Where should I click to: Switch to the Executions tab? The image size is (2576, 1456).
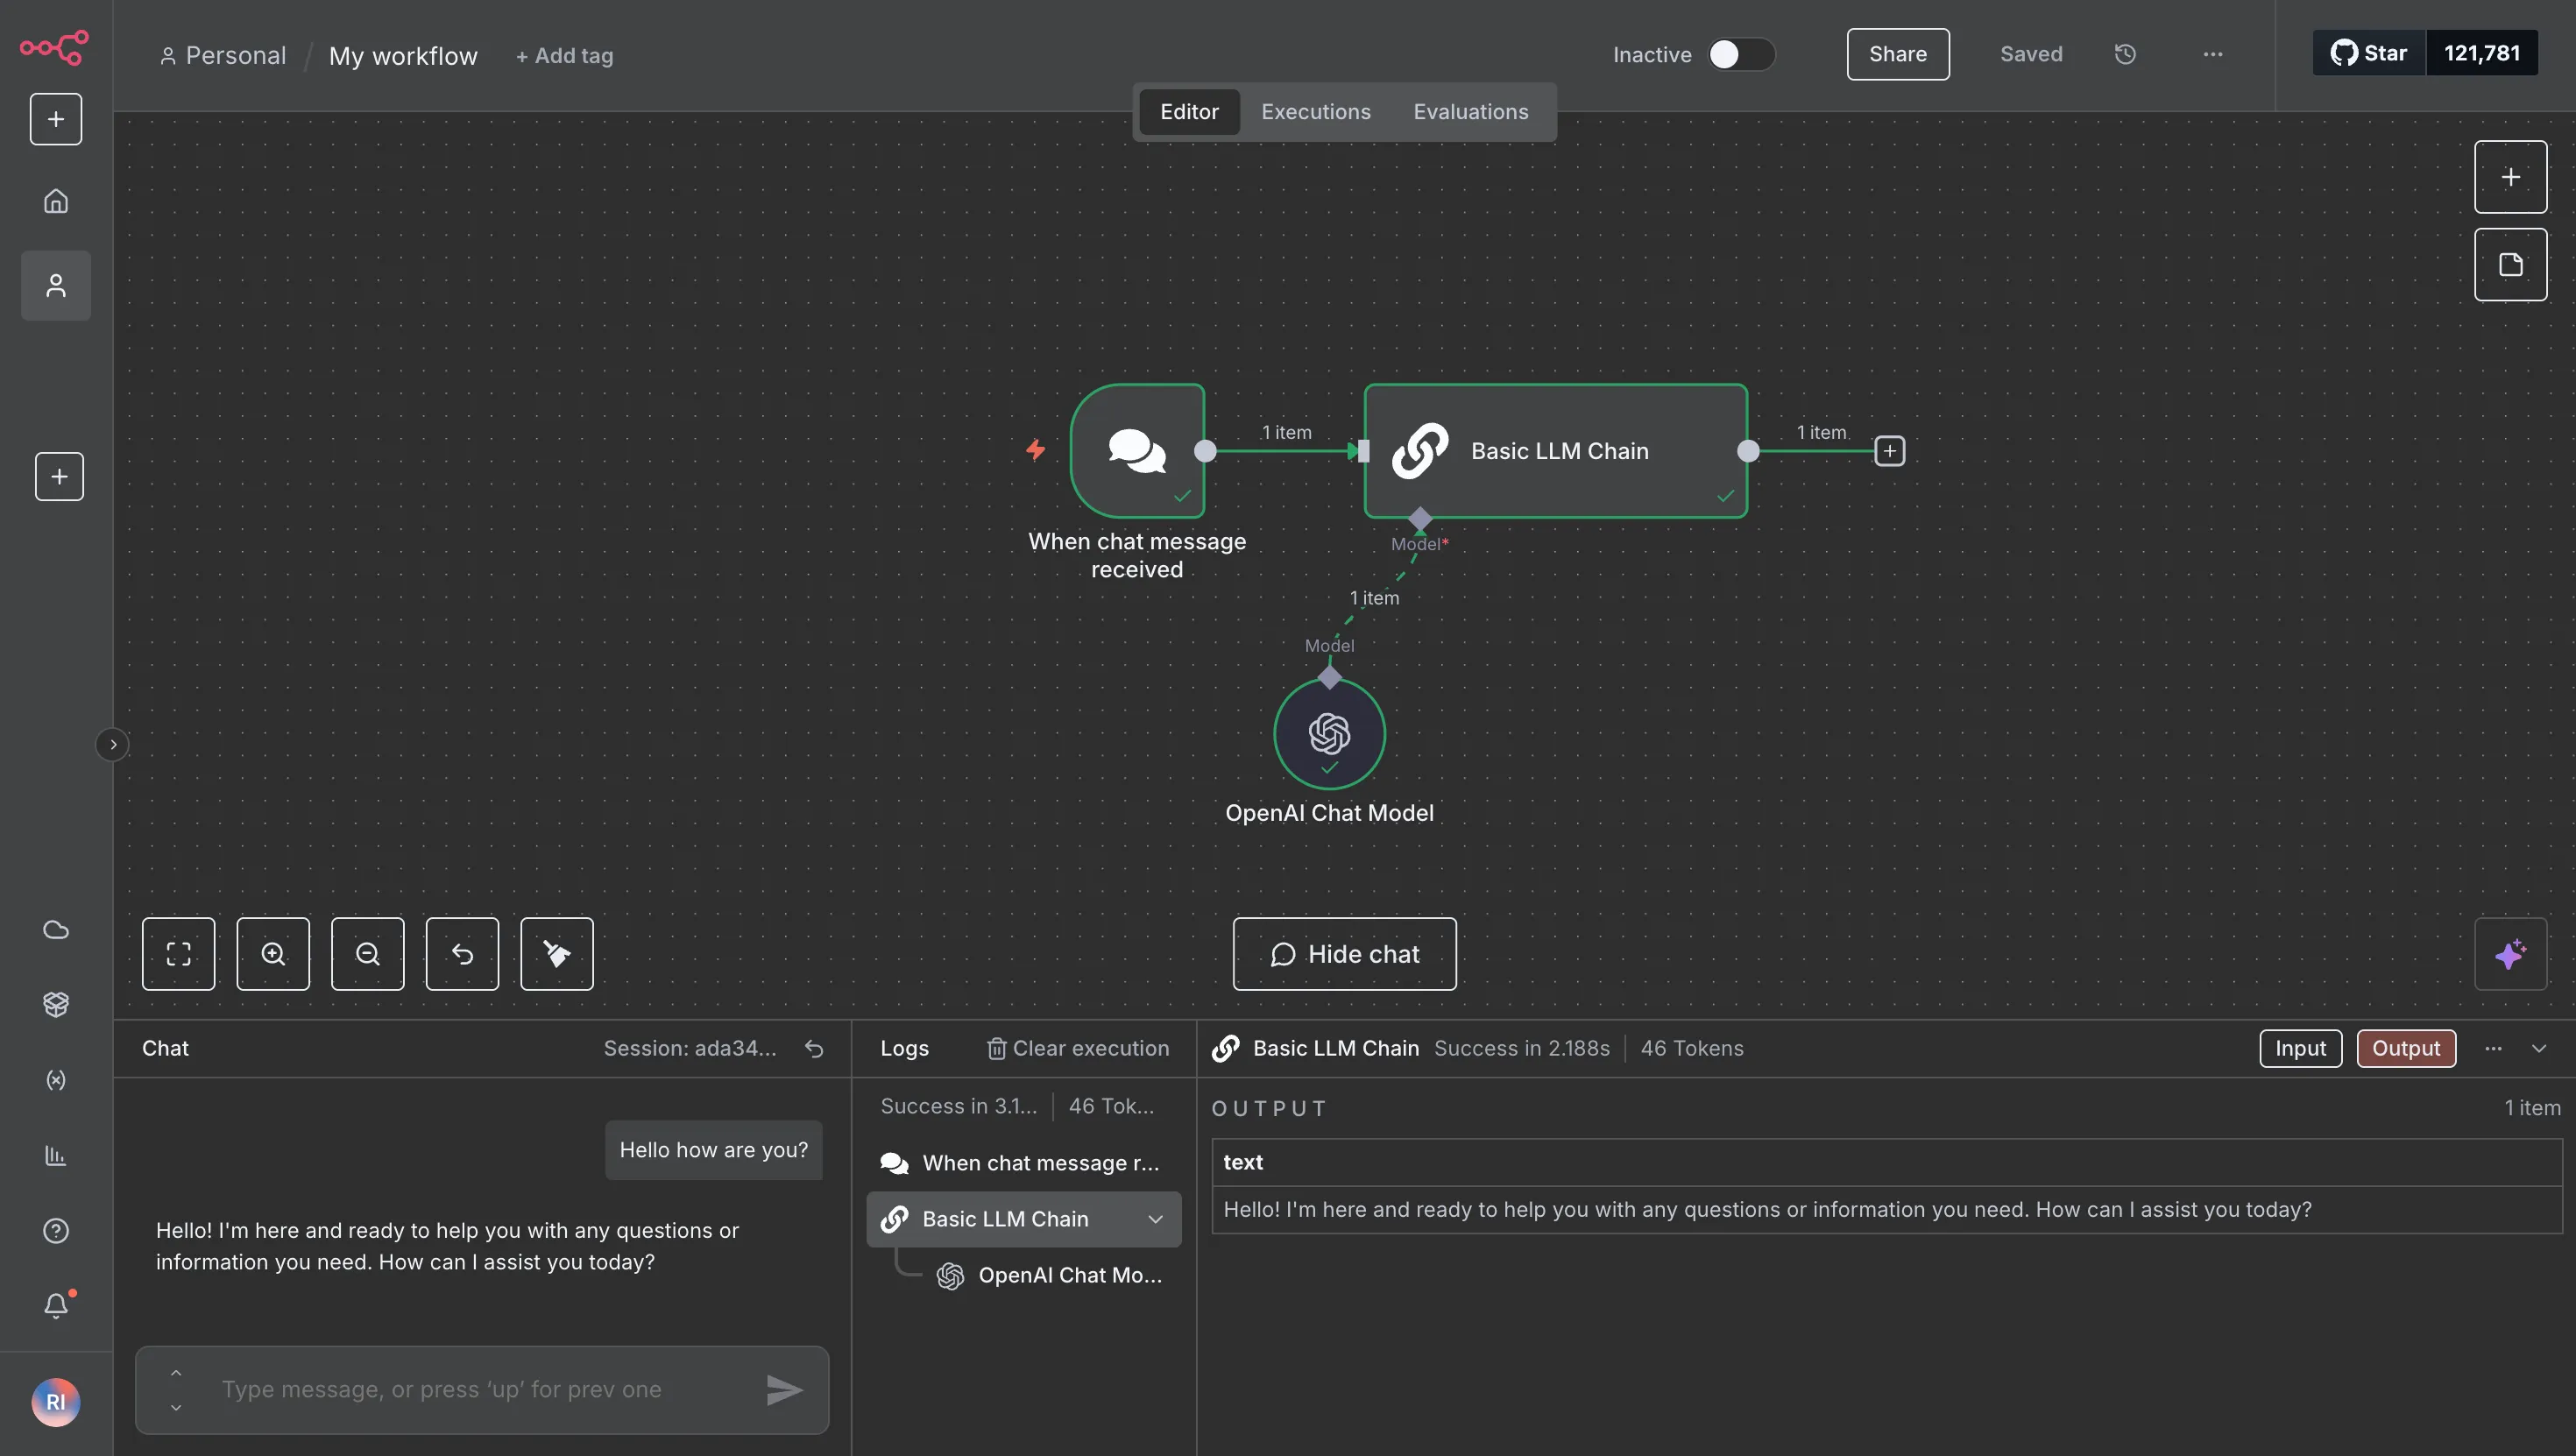(x=1315, y=112)
